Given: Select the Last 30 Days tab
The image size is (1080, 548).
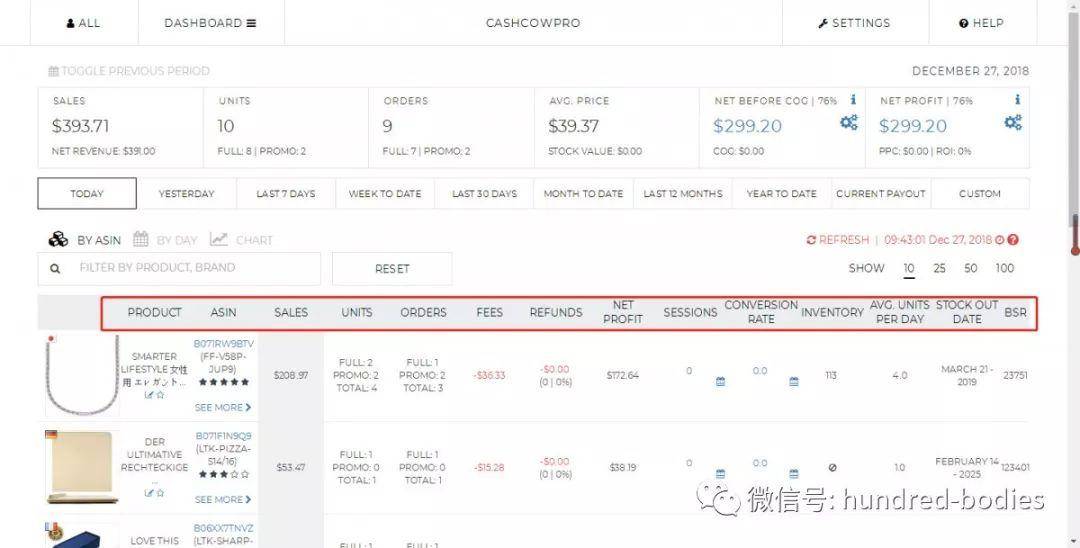Looking at the screenshot, I should pos(484,194).
